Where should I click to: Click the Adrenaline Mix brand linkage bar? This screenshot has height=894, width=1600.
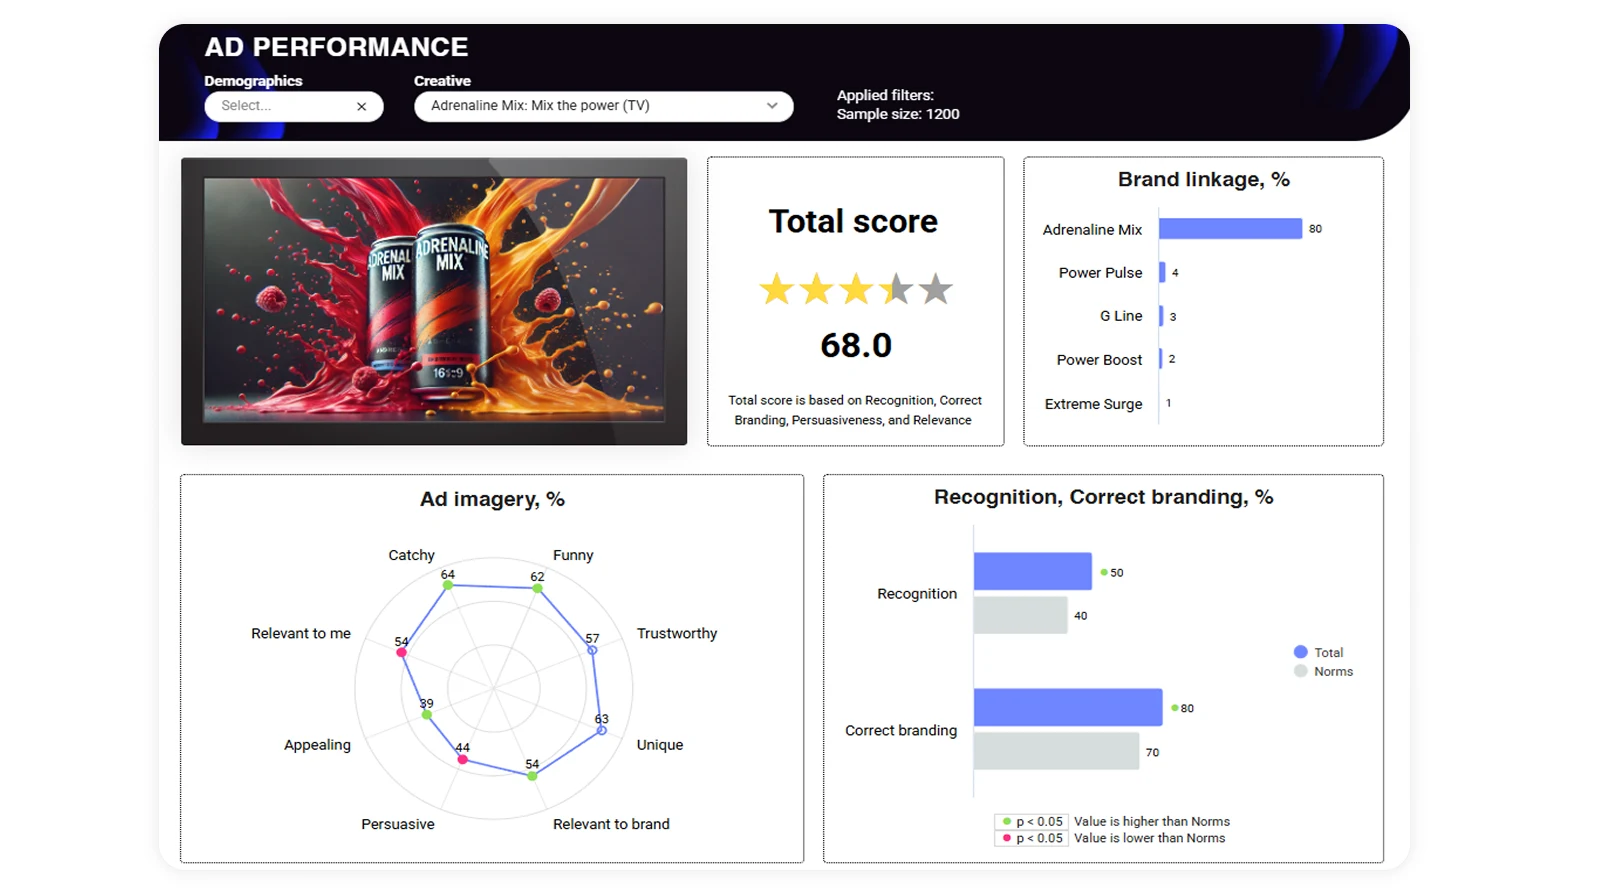(1230, 229)
